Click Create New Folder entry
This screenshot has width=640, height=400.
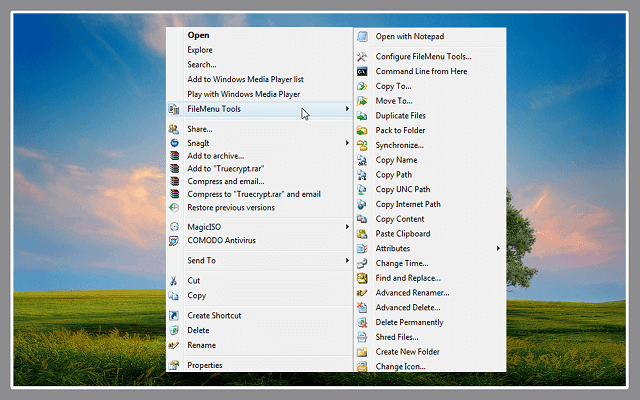[407, 352]
